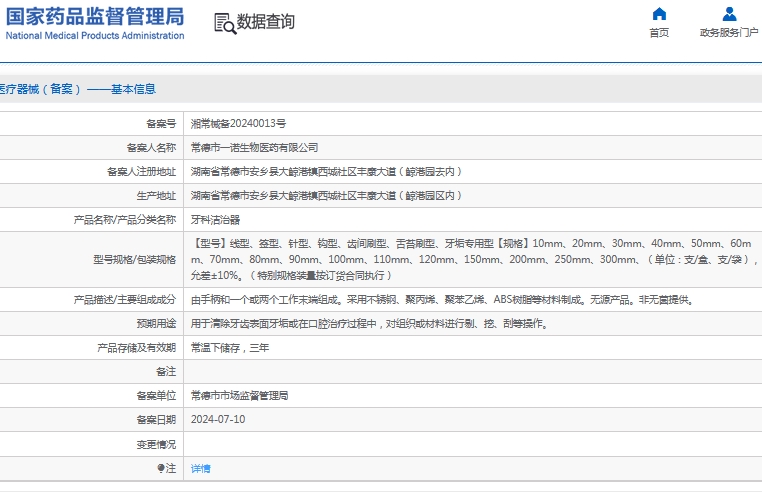Screen dimensions: 762x492
Task: Click the filing date 2024-07-10
Action: (218, 420)
